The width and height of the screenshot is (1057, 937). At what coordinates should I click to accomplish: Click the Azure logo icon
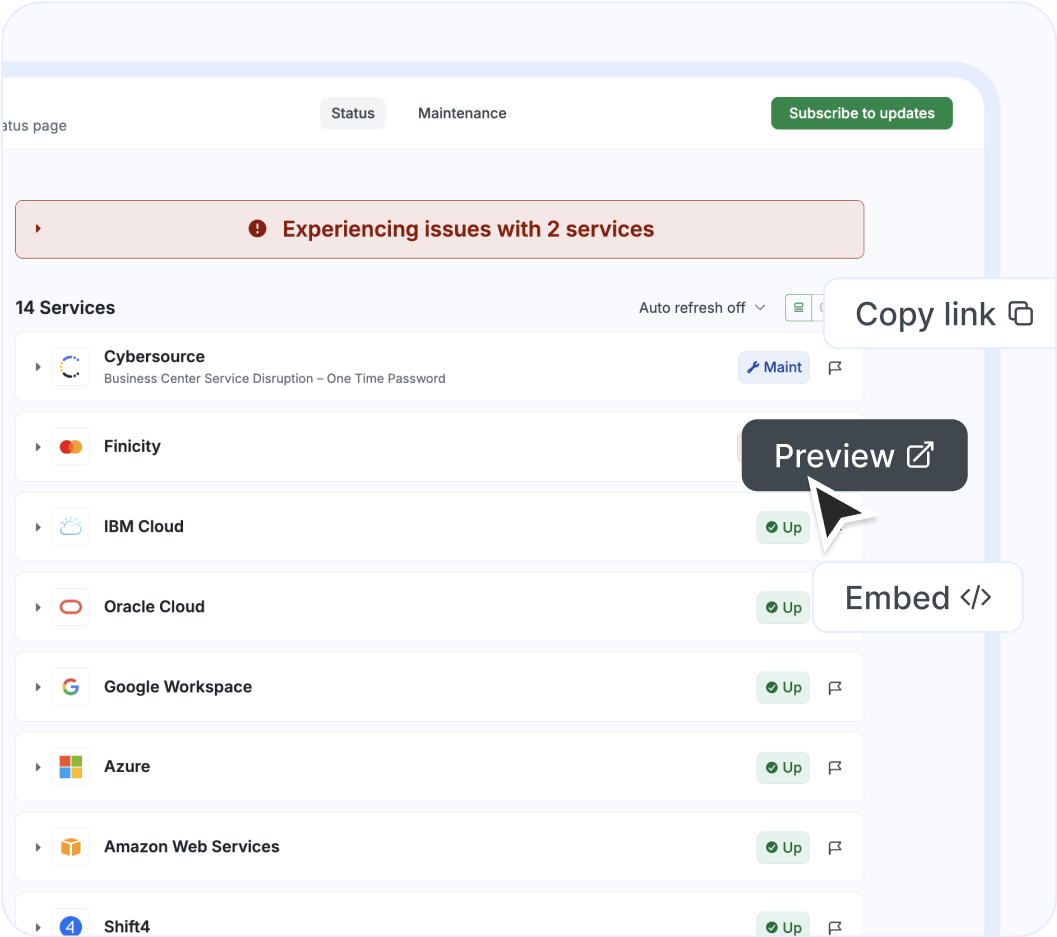pos(71,767)
